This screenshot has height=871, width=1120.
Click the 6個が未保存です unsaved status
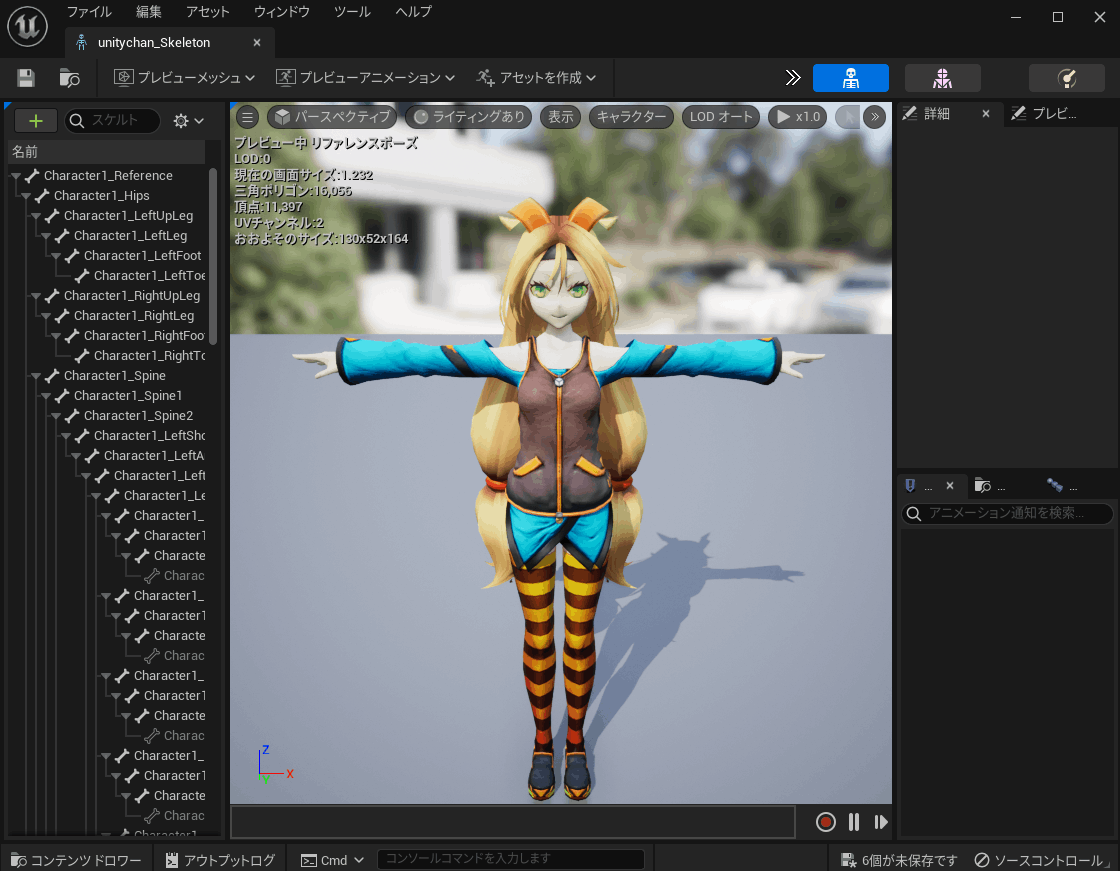[x=899, y=860]
